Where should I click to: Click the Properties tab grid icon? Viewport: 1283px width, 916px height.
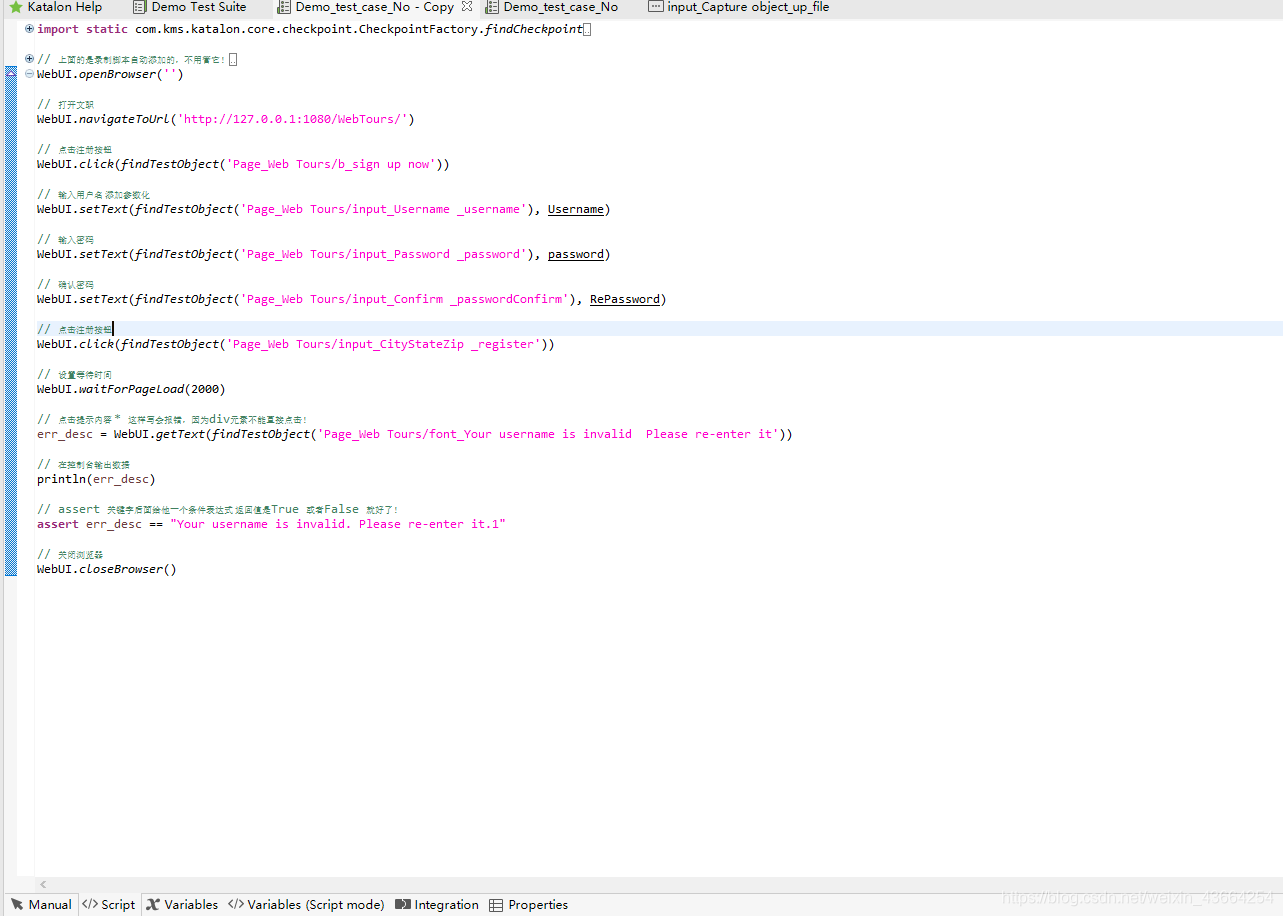496,905
